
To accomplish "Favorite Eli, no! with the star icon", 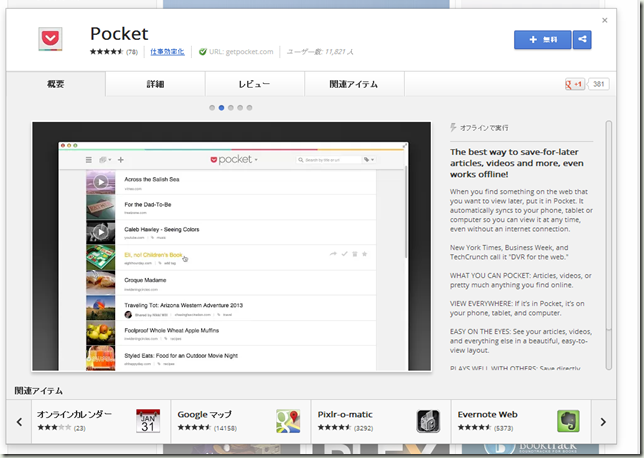I will (365, 254).
